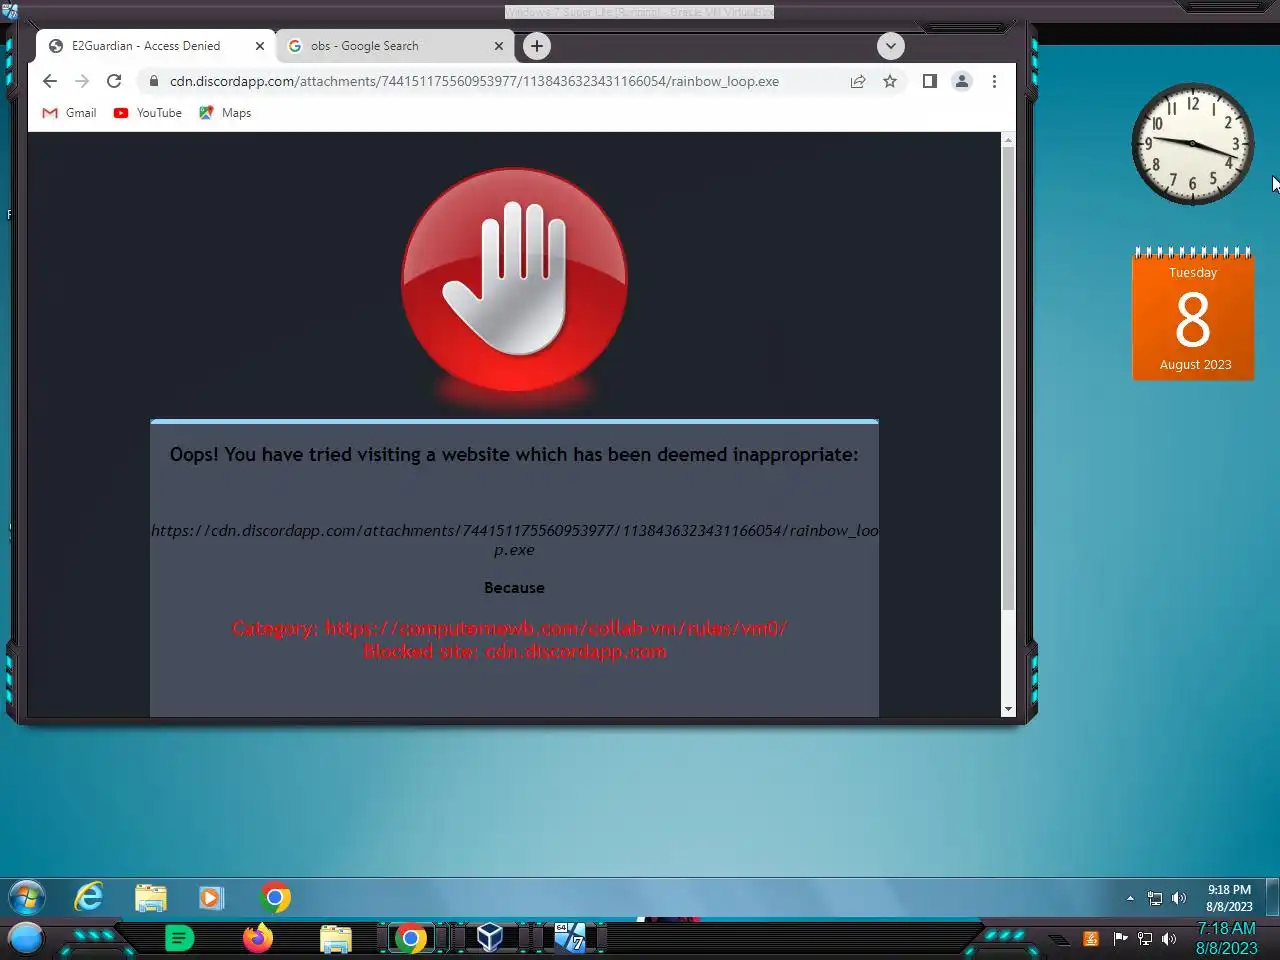Click Windows 7 VM icon on host taskbar
This screenshot has height=960, width=1280.
570,938
